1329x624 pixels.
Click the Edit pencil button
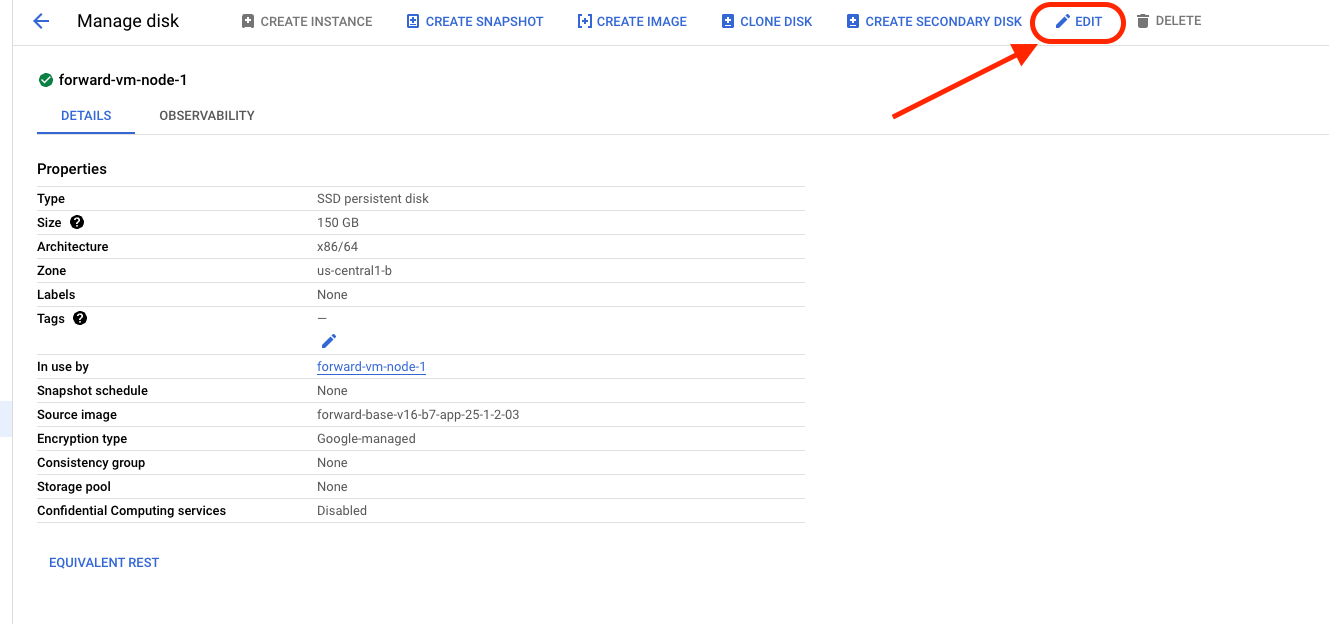[x=1078, y=21]
